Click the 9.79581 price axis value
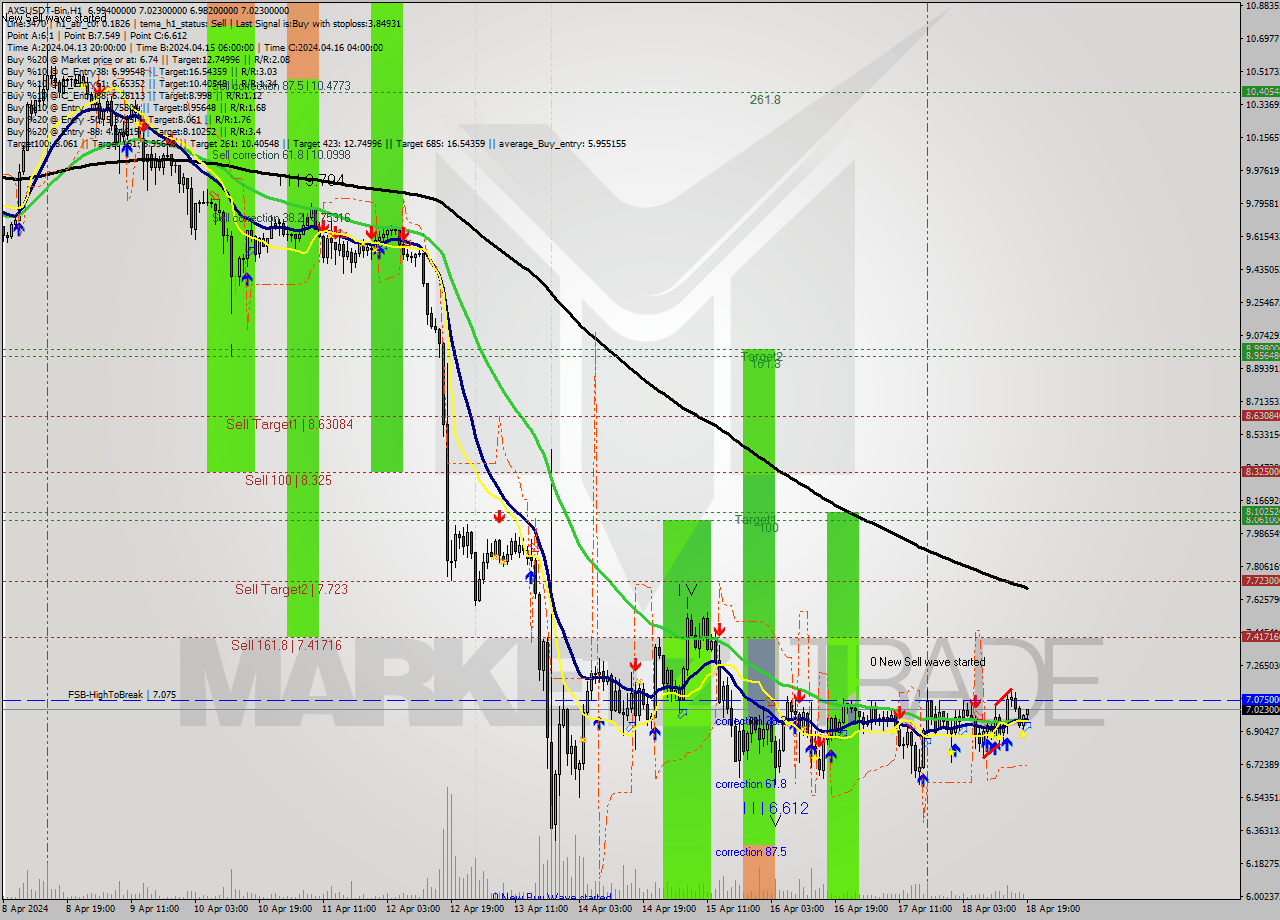 click(x=1262, y=203)
